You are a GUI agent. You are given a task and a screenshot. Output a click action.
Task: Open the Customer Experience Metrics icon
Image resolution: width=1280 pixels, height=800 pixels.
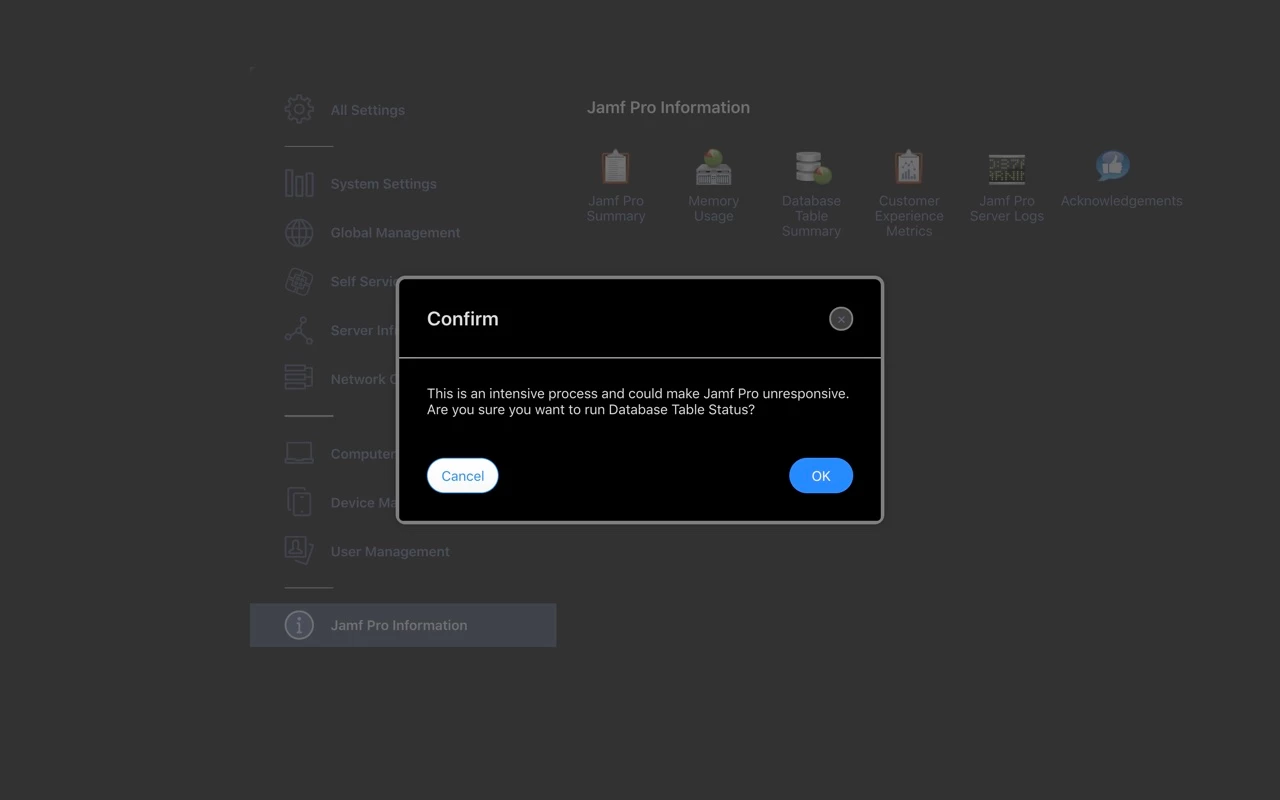tap(909, 167)
